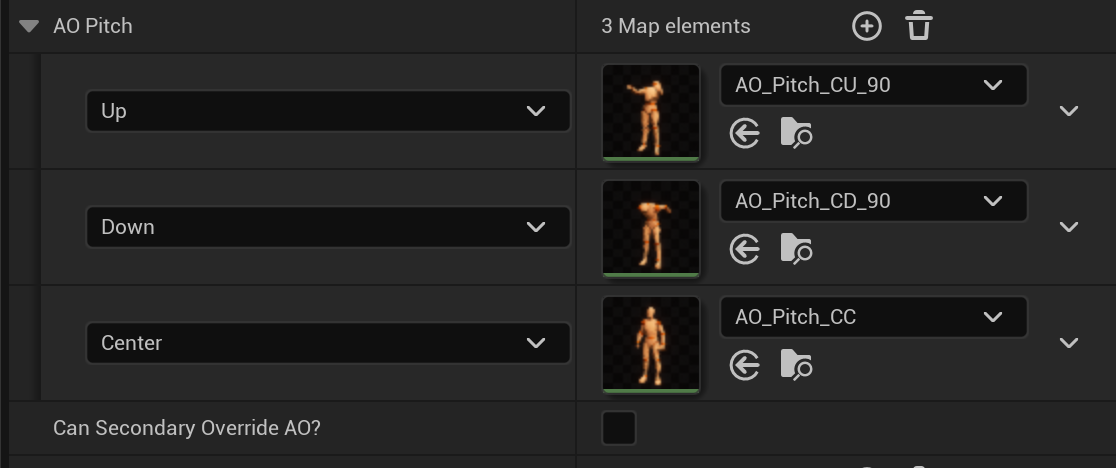The width and height of the screenshot is (1116, 468).
Task: Browse to AO_Pitch_CU_90 in Content Browser
Action: [796, 133]
